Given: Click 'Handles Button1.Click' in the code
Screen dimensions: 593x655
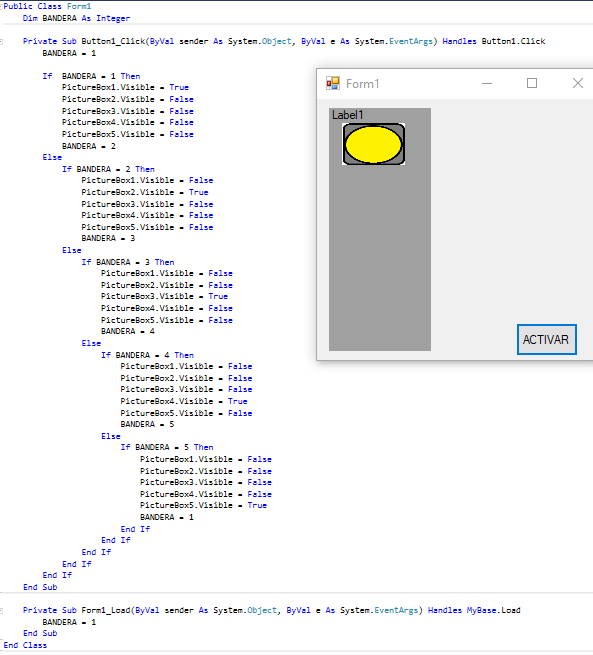Looking at the screenshot, I should pos(494,41).
